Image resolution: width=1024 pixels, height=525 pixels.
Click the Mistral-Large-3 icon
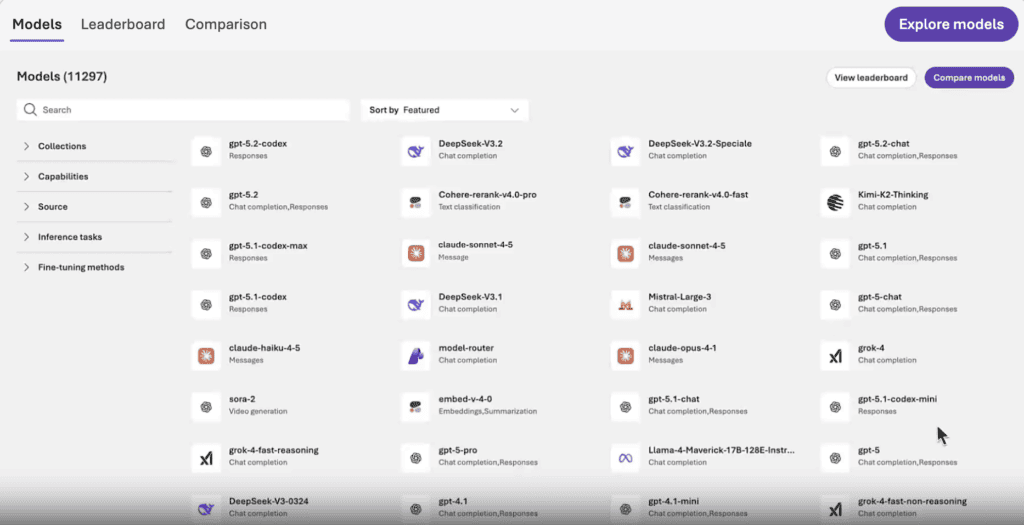(x=625, y=305)
